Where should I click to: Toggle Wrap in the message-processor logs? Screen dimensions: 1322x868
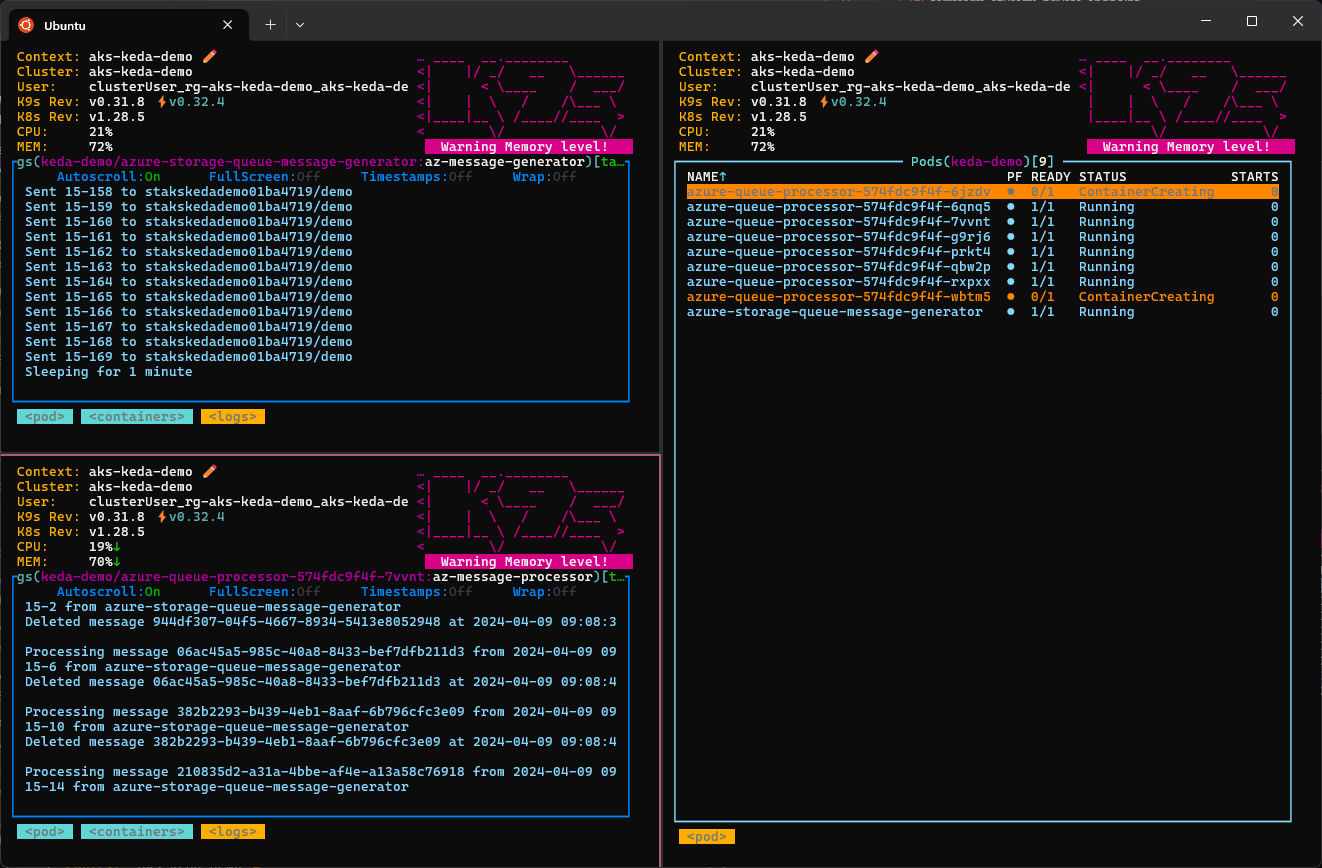(545, 592)
